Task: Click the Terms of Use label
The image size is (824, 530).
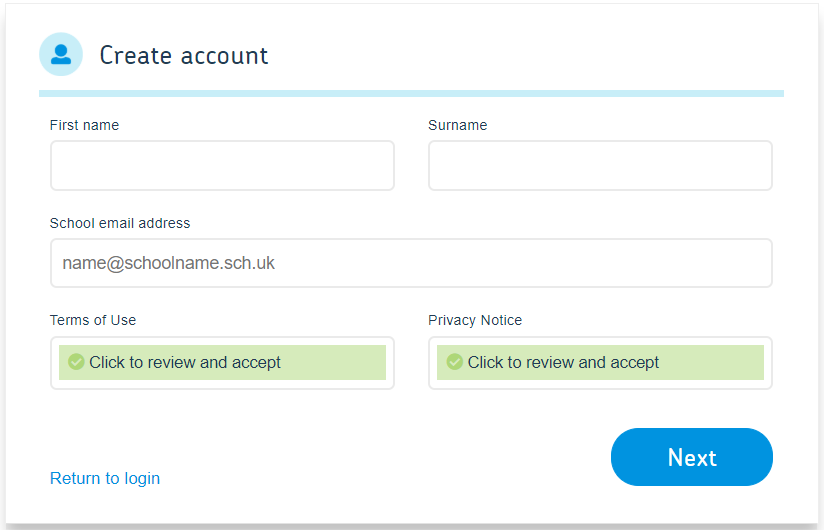Action: (93, 320)
